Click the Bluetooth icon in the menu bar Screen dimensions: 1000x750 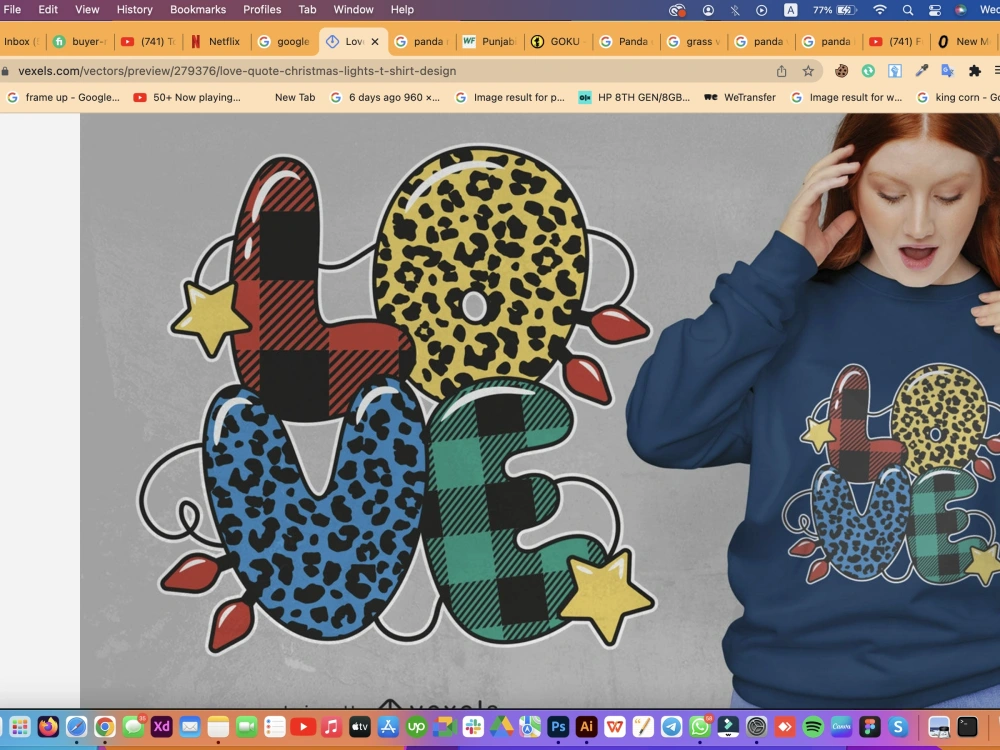[735, 10]
